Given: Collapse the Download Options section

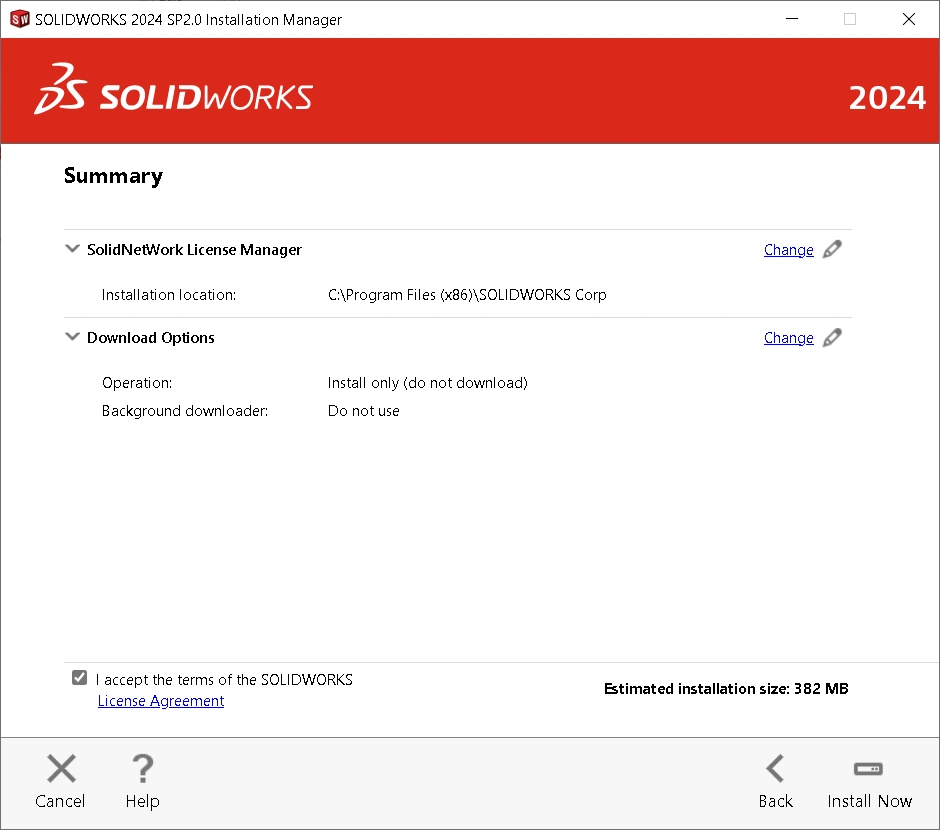Looking at the screenshot, I should (x=72, y=337).
